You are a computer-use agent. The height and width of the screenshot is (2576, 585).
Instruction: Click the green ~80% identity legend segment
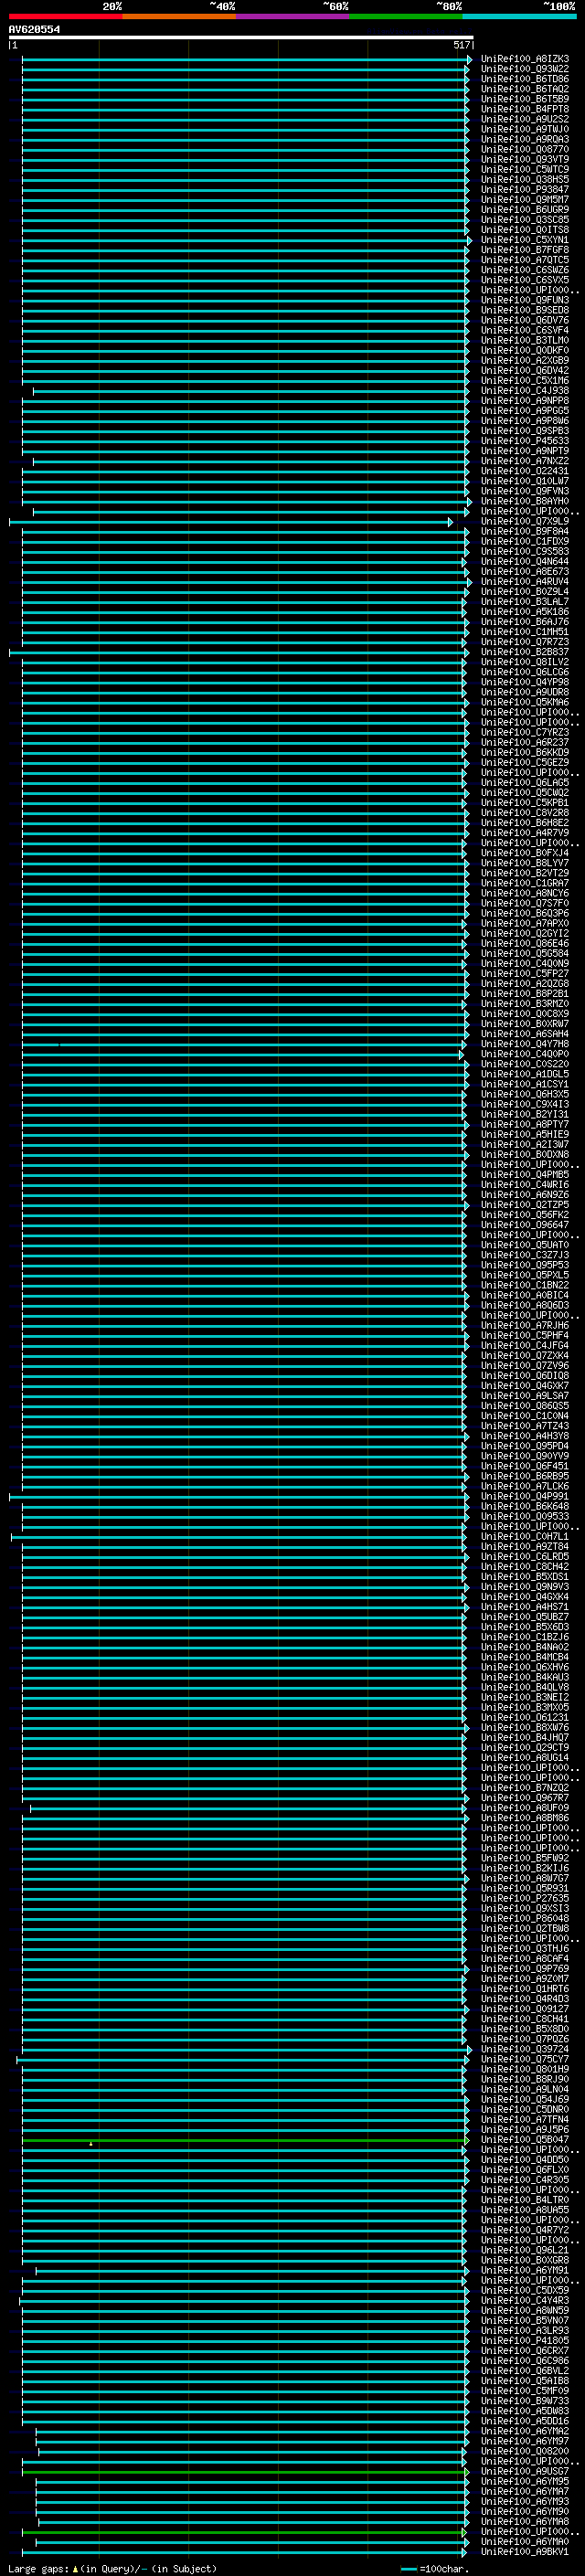point(406,16)
